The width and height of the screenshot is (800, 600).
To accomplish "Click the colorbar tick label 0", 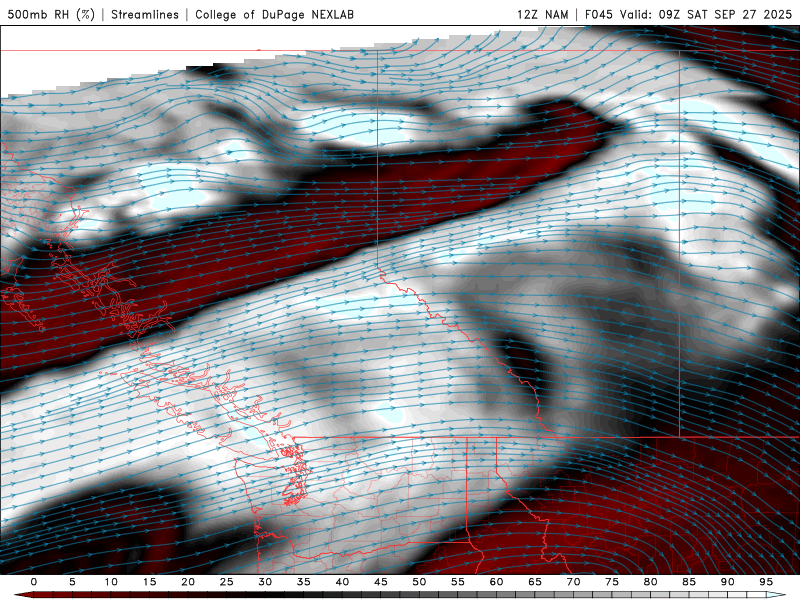I will pyautogui.click(x=34, y=582).
